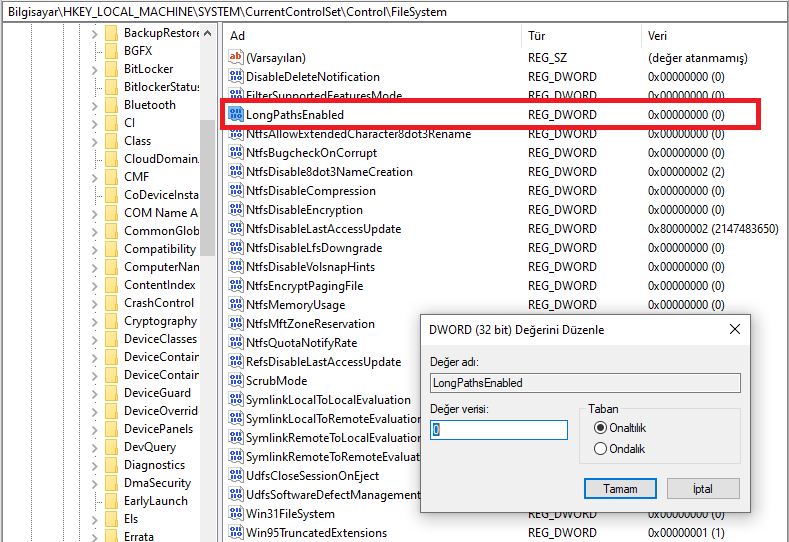Click the NtfsDisableCompression value icon
The width and height of the screenshot is (789, 542).
pos(237,191)
